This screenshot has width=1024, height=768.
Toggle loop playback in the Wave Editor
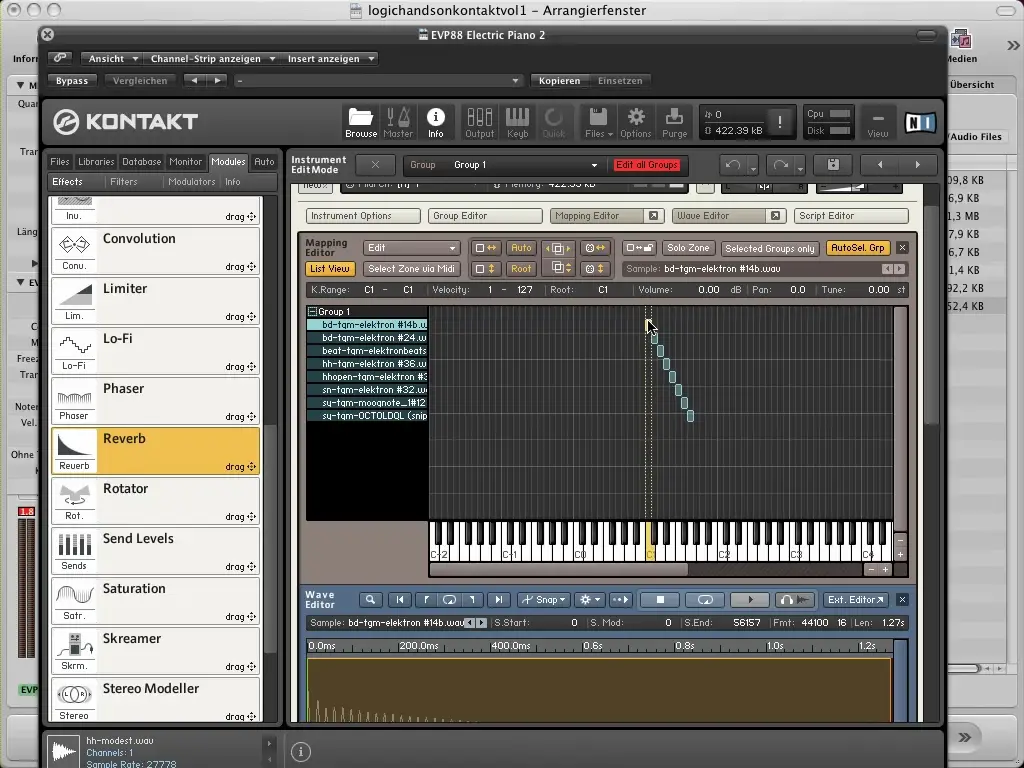coord(705,600)
